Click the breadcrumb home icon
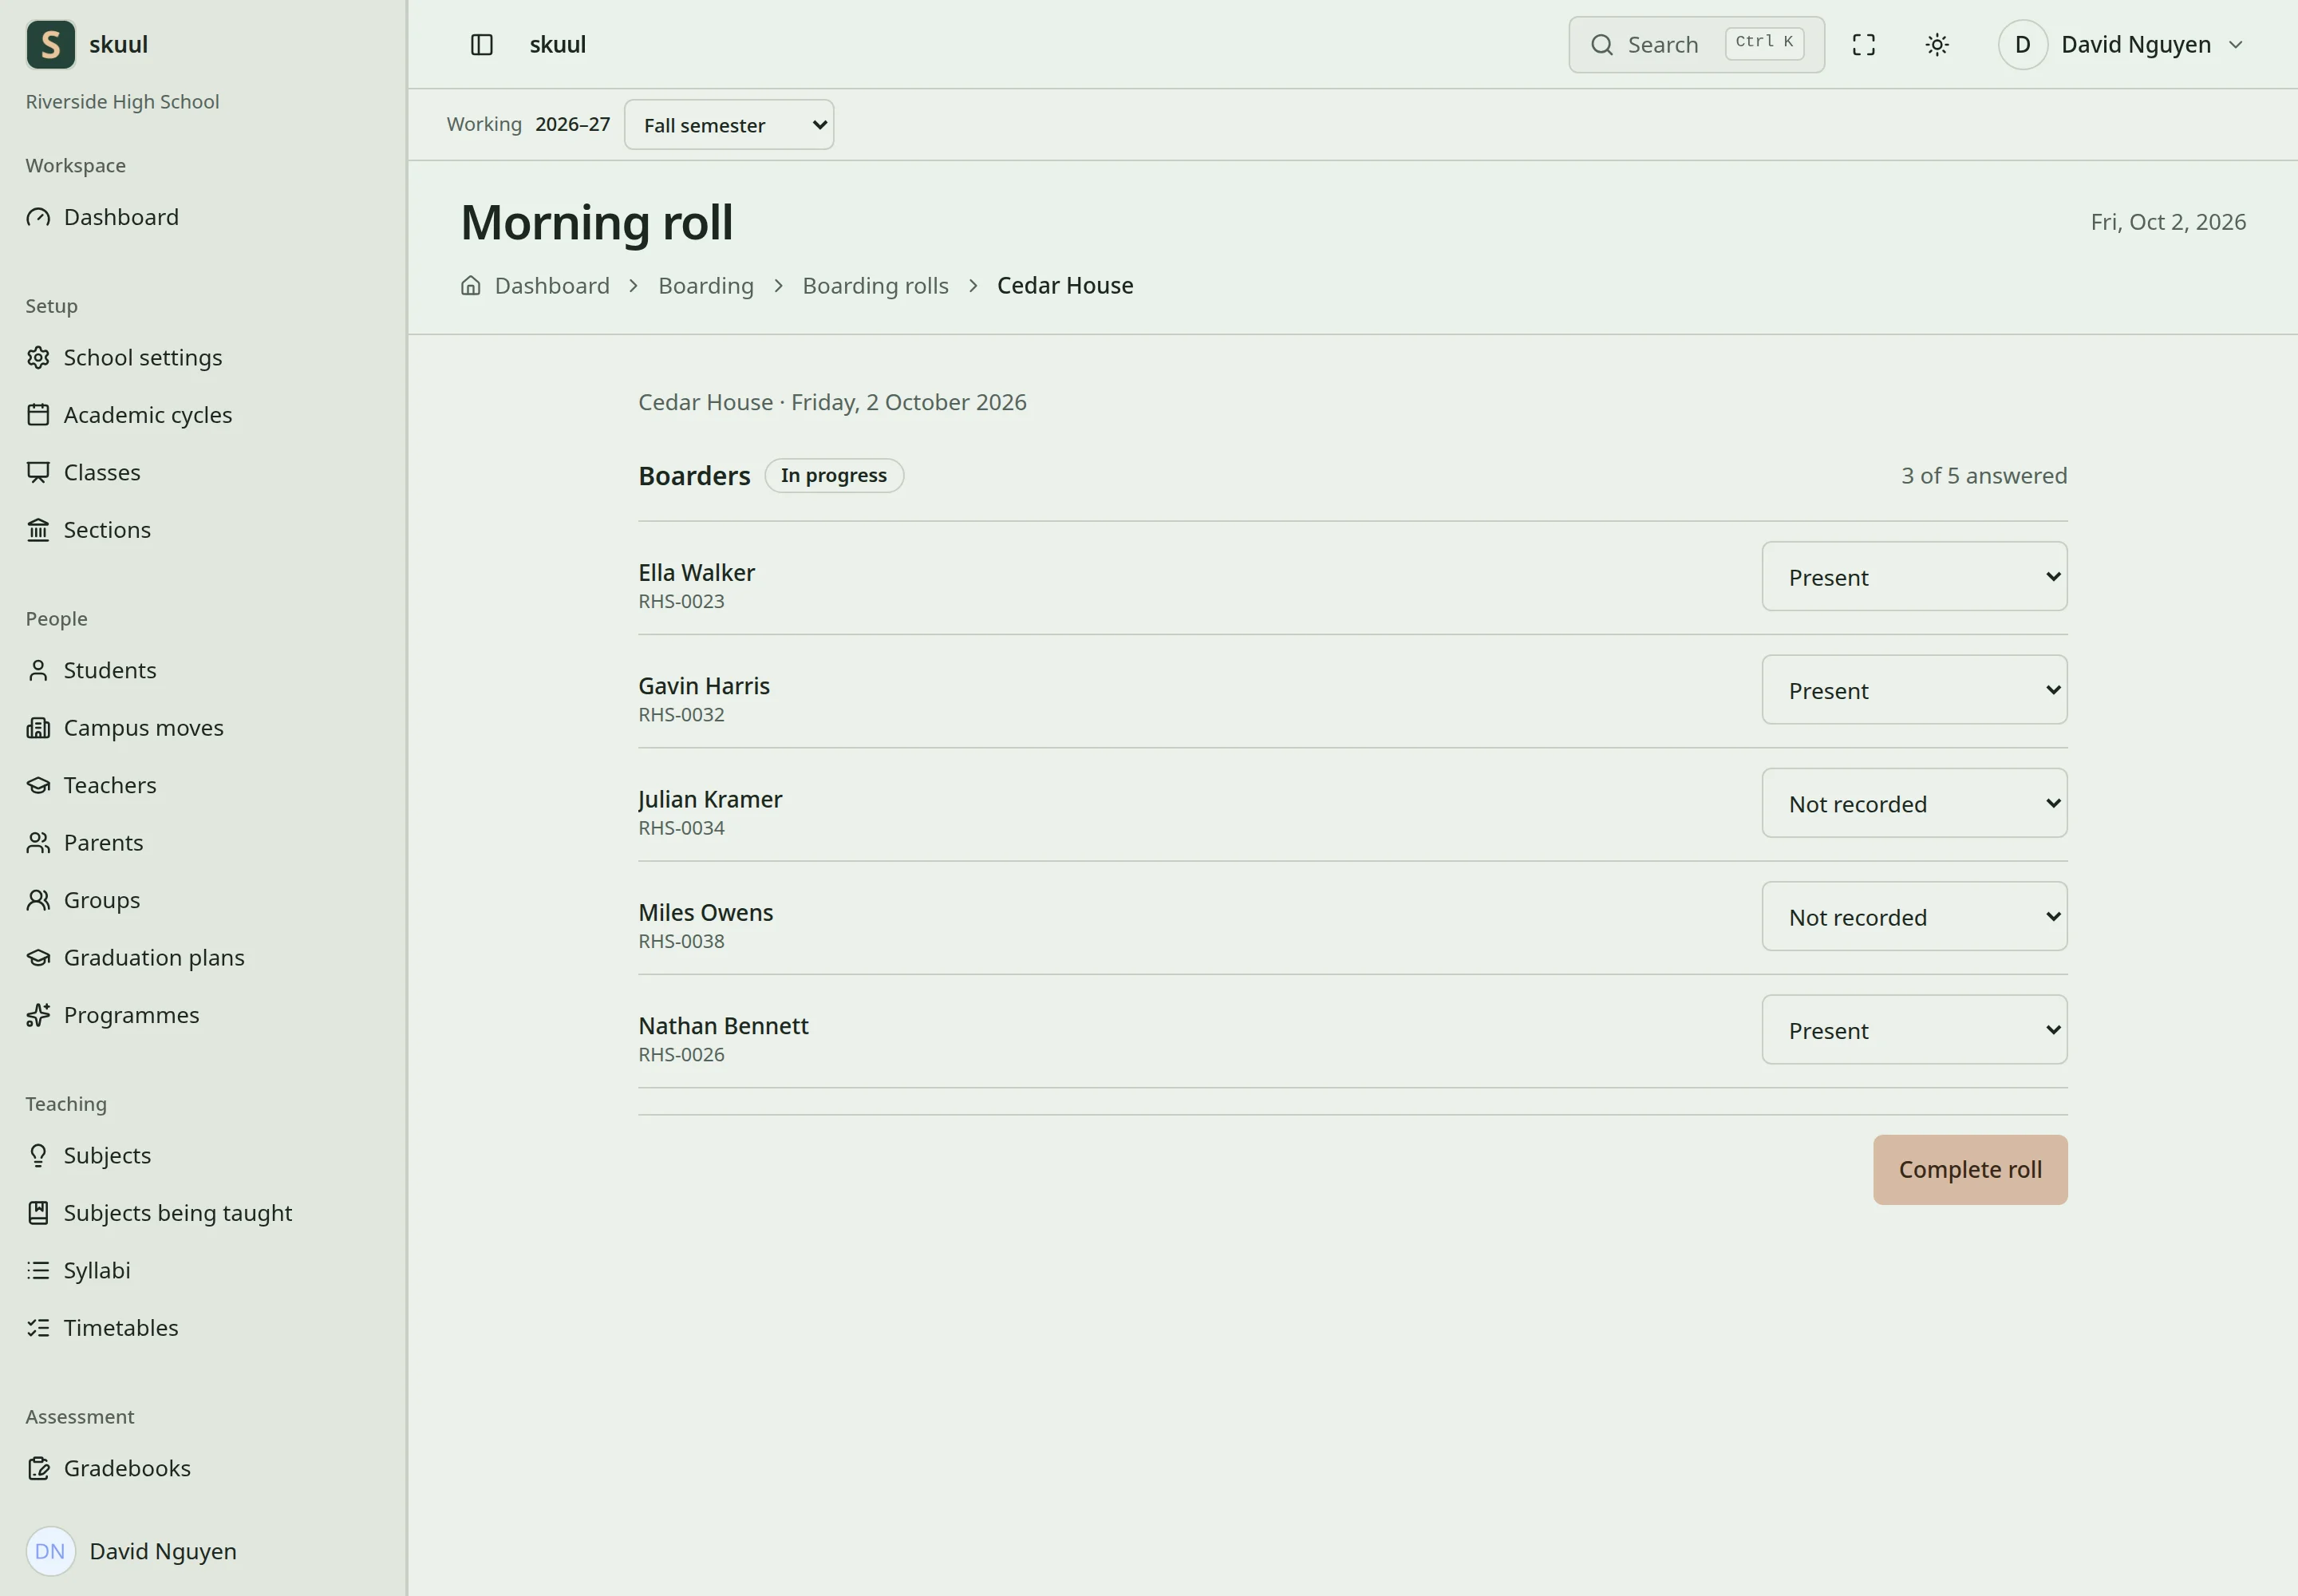 pyautogui.click(x=471, y=285)
